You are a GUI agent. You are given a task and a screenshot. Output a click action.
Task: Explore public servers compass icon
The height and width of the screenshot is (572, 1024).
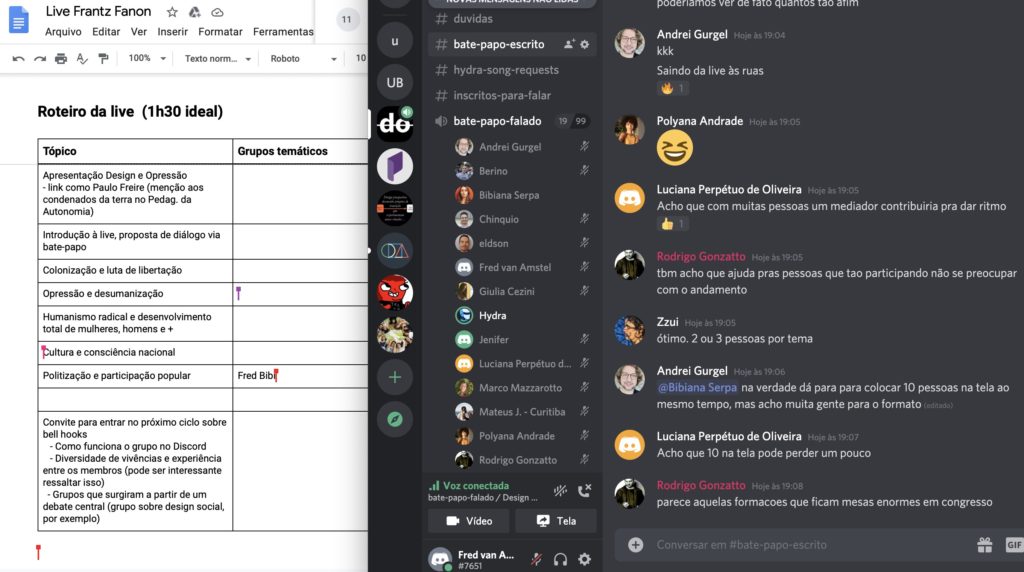pyautogui.click(x=394, y=419)
